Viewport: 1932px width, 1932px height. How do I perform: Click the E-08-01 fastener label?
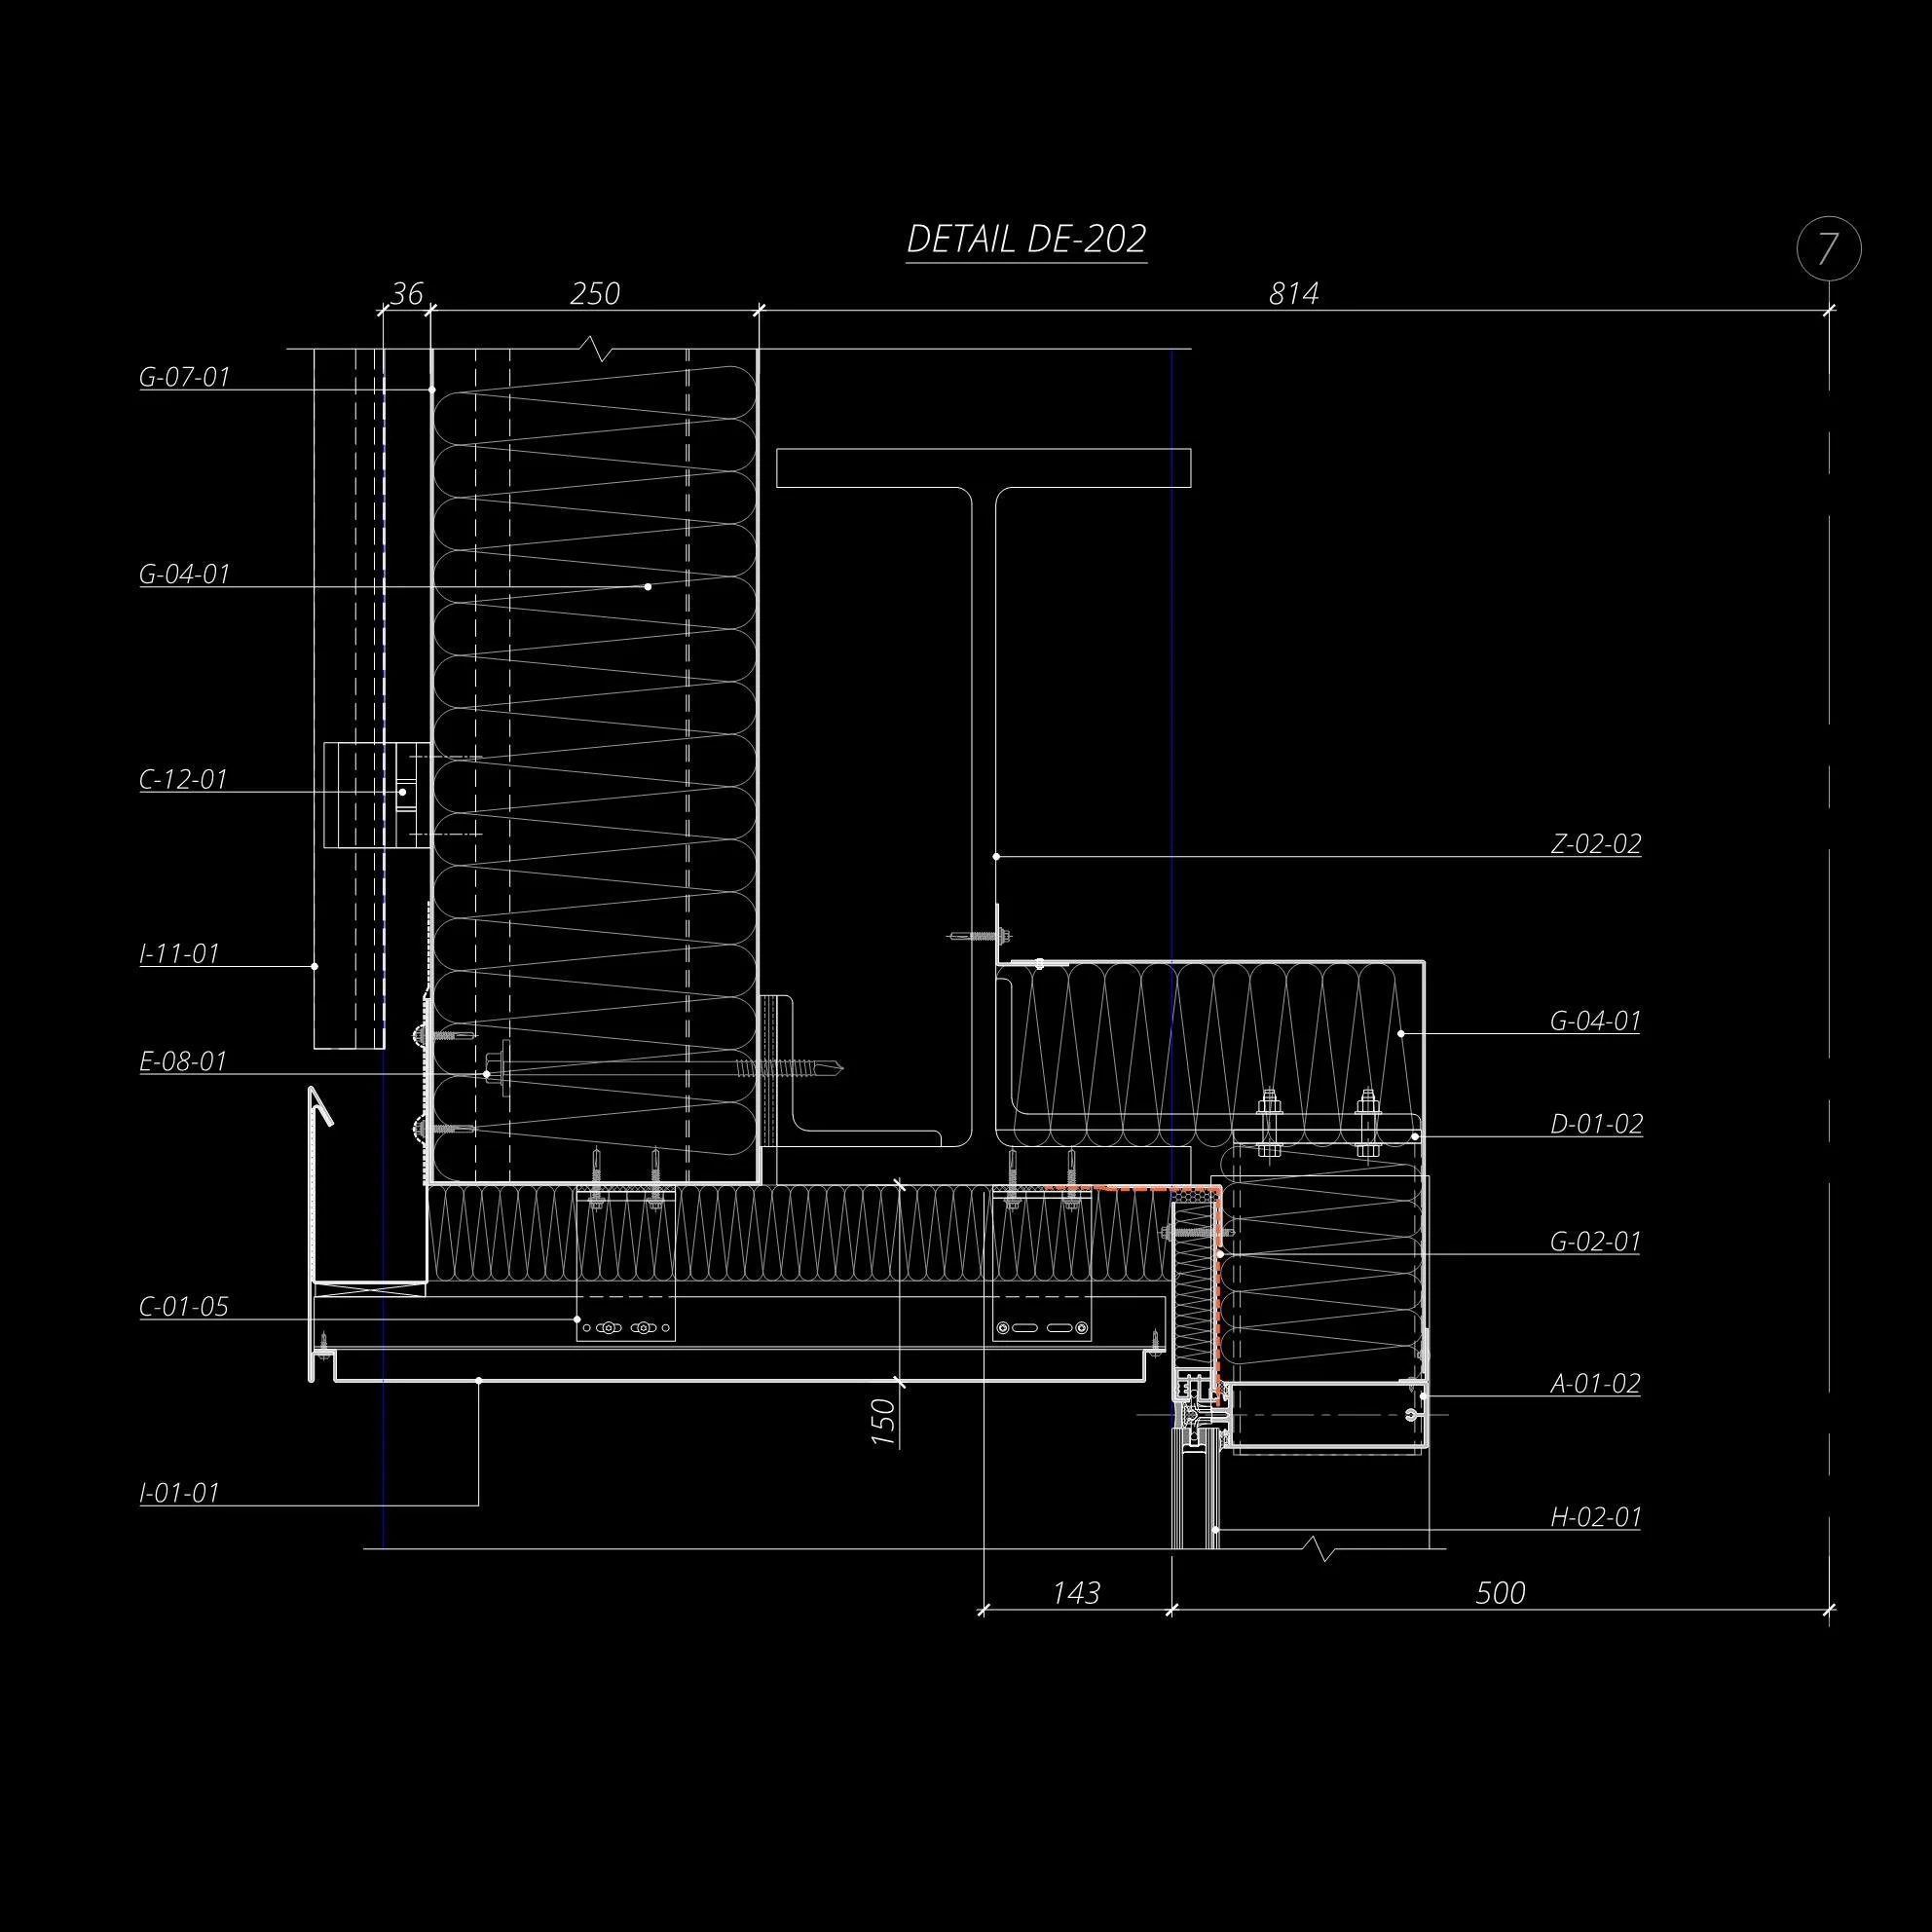184,1061
